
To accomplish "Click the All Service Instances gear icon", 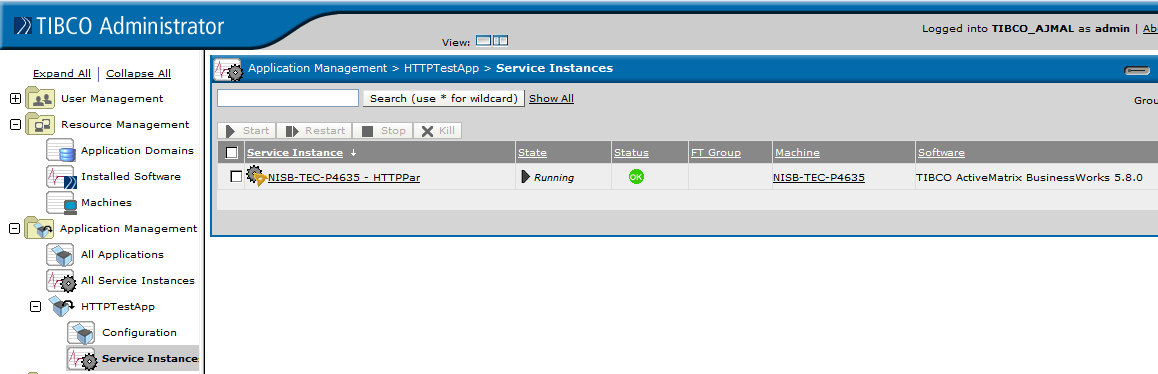I will [61, 281].
